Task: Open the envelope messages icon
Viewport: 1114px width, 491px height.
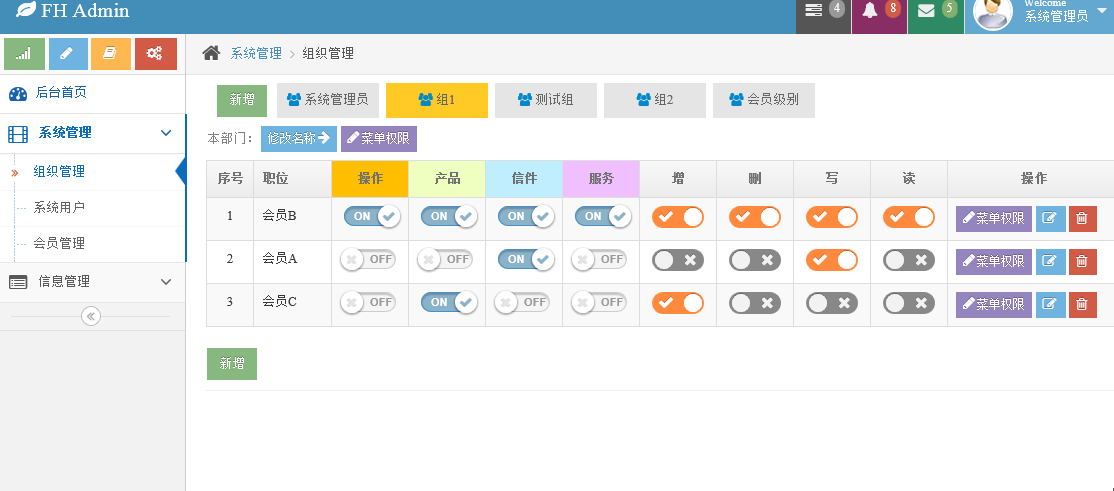Action: coord(926,11)
